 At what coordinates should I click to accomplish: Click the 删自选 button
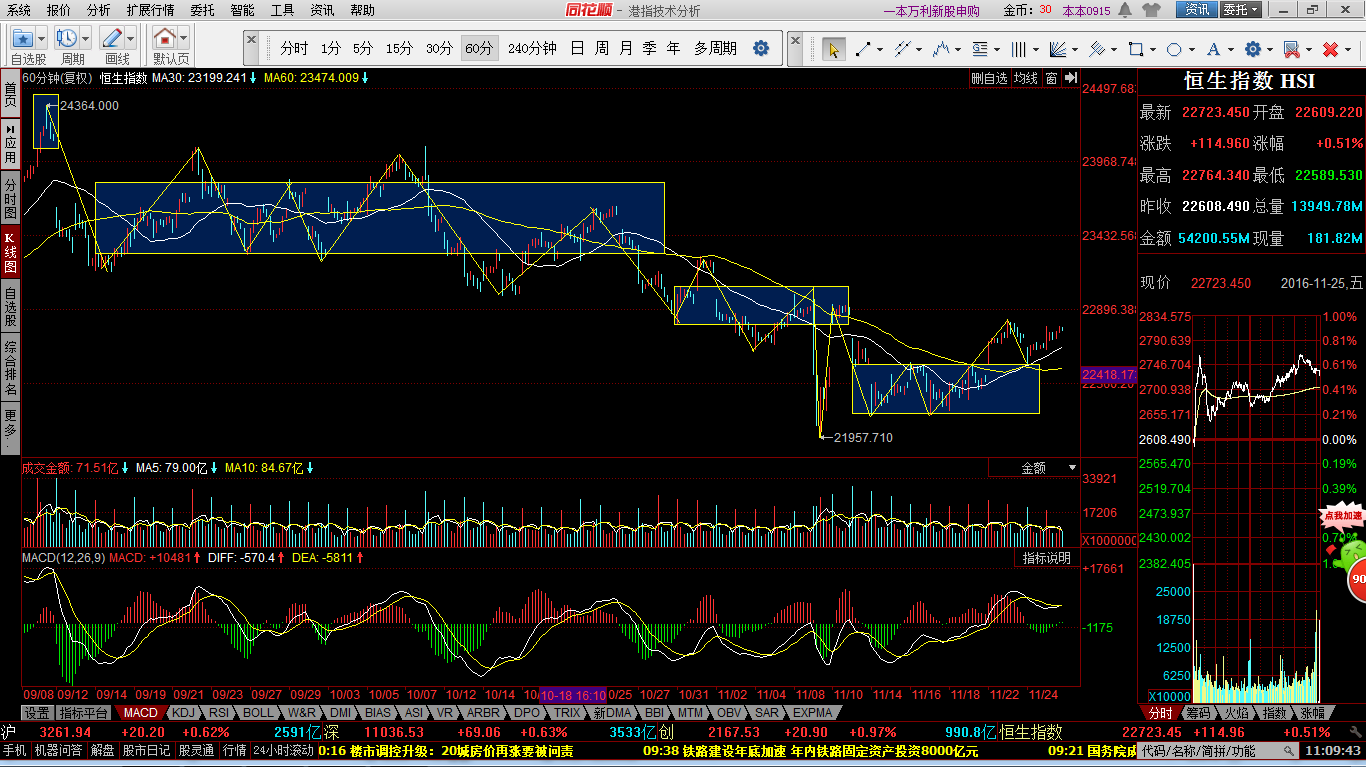(989, 78)
